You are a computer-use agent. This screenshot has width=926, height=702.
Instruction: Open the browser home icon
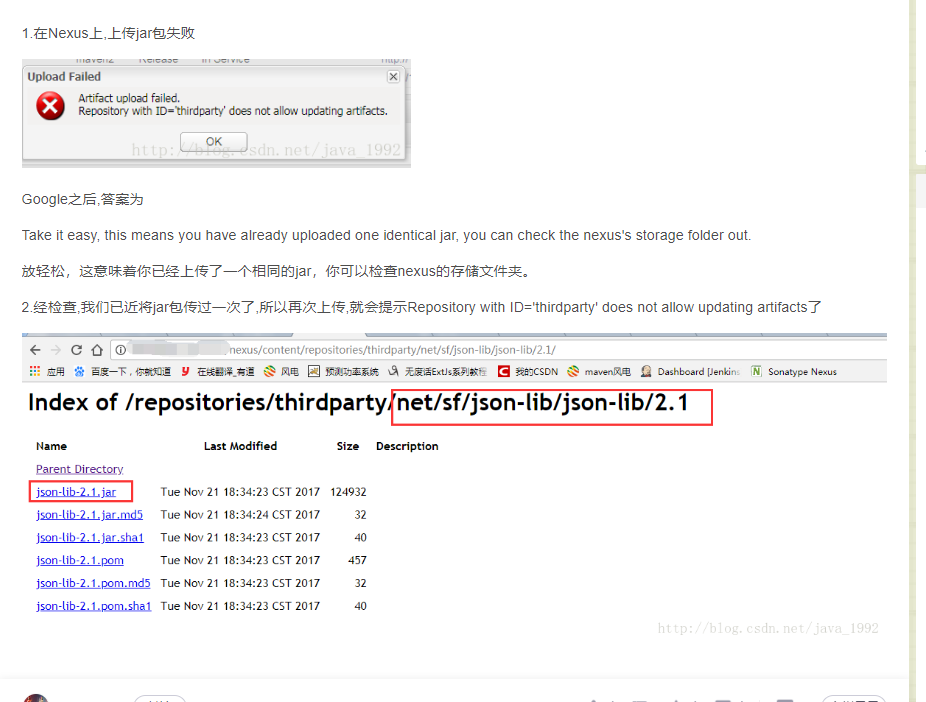(x=97, y=350)
